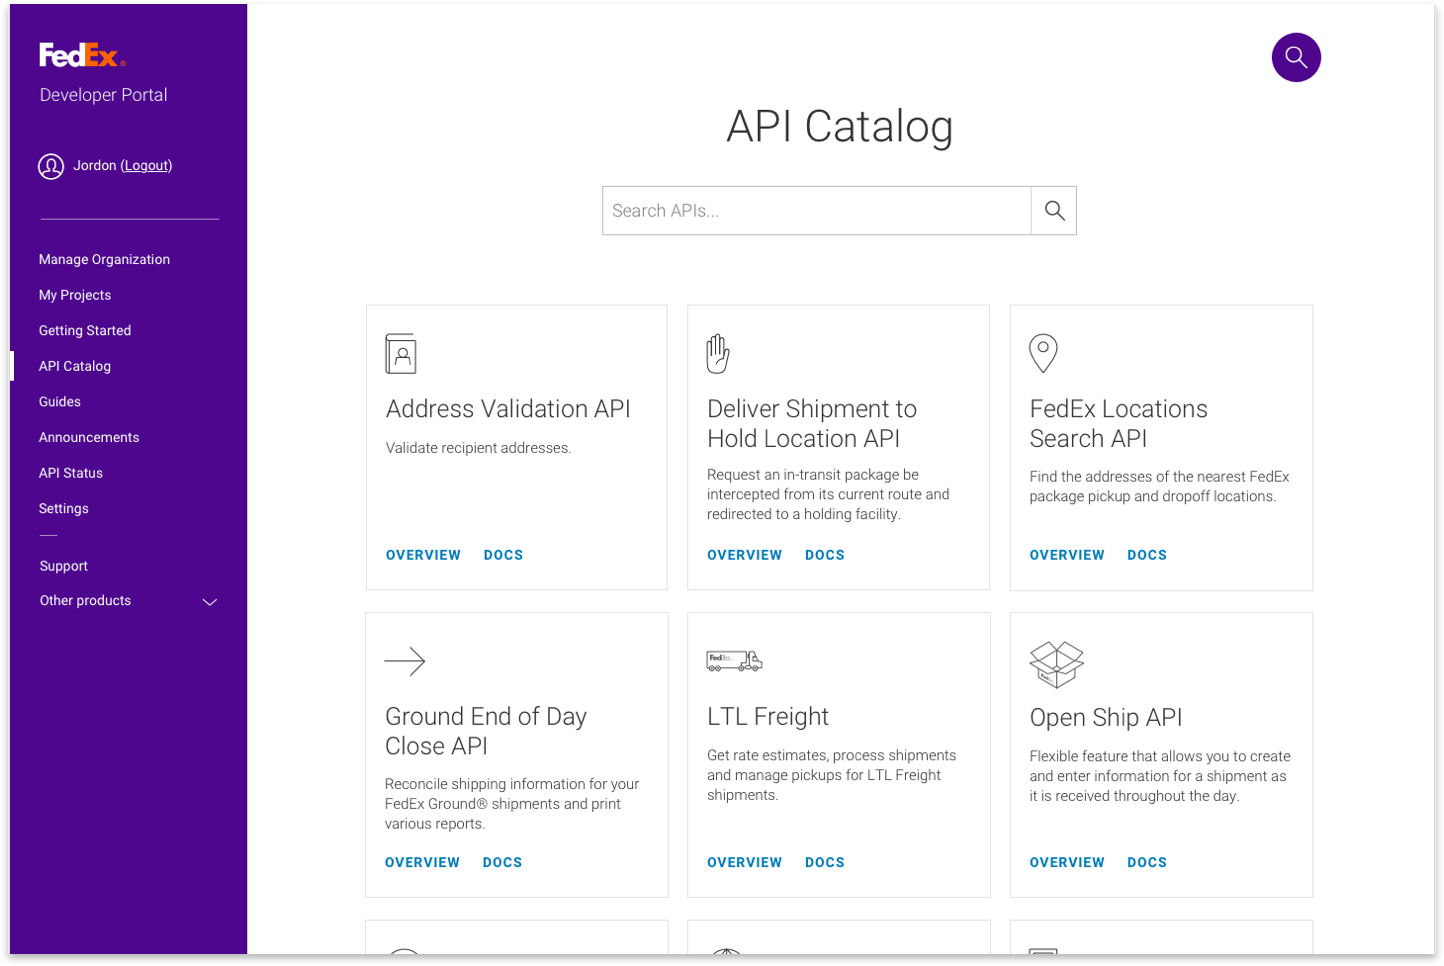This screenshot has height=966, width=1444.
Task: Open the API Status page
Action: (x=71, y=473)
